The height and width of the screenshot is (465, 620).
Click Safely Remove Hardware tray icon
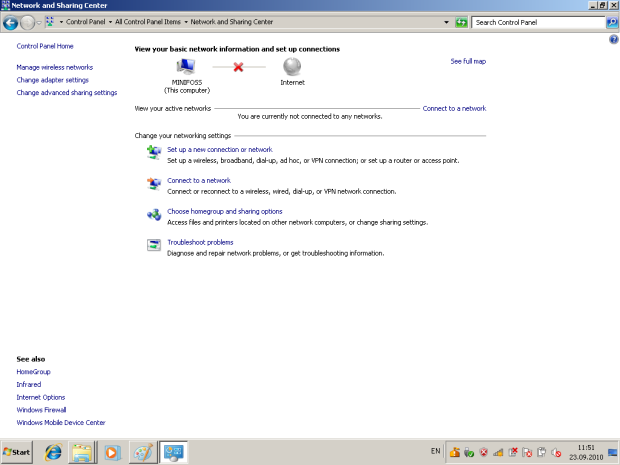coord(469,452)
